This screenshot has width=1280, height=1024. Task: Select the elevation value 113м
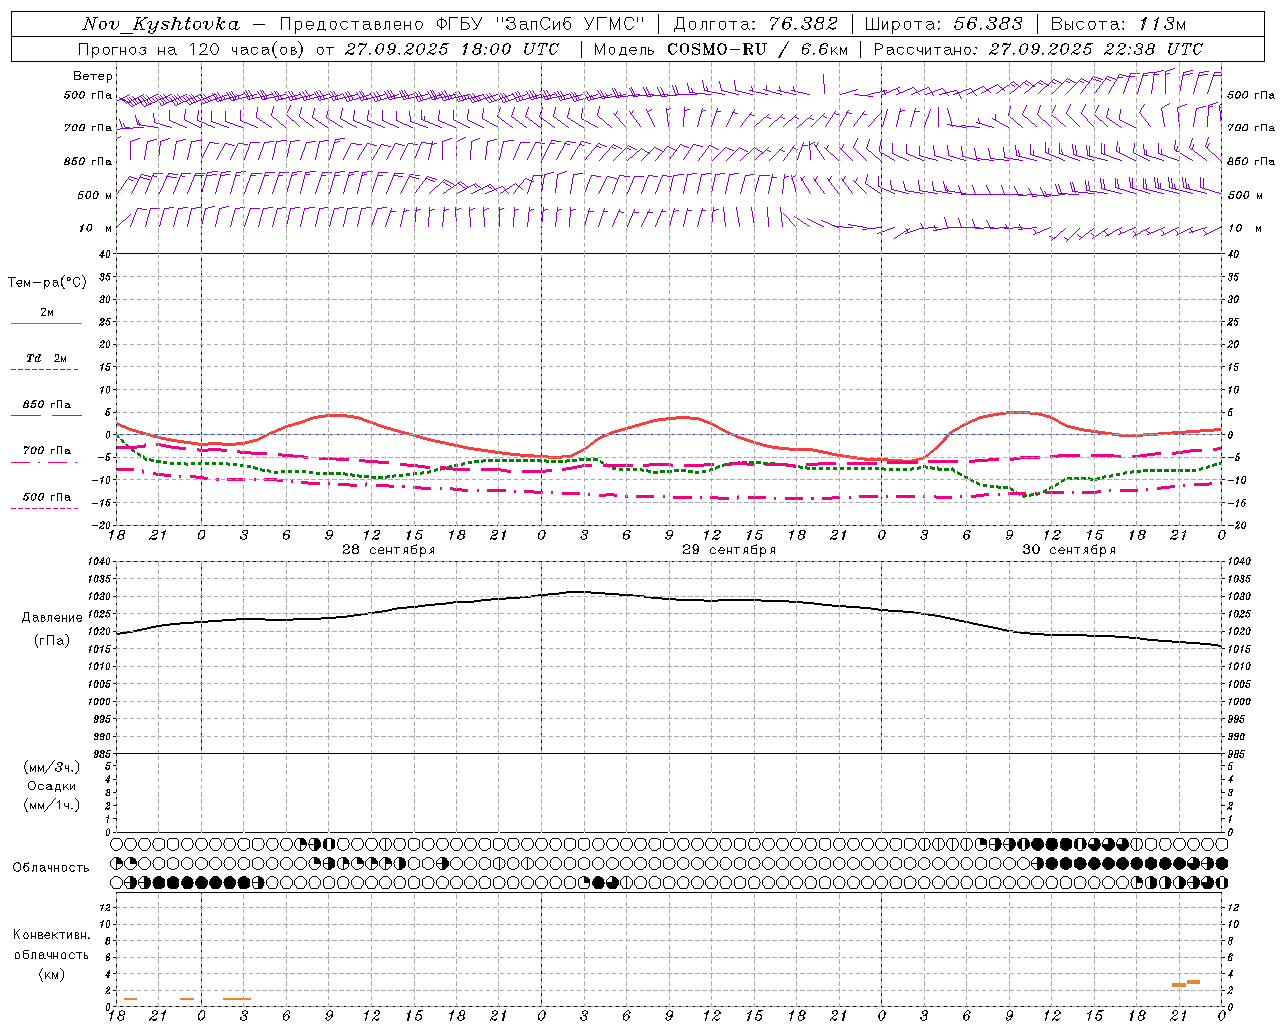coord(1162,24)
